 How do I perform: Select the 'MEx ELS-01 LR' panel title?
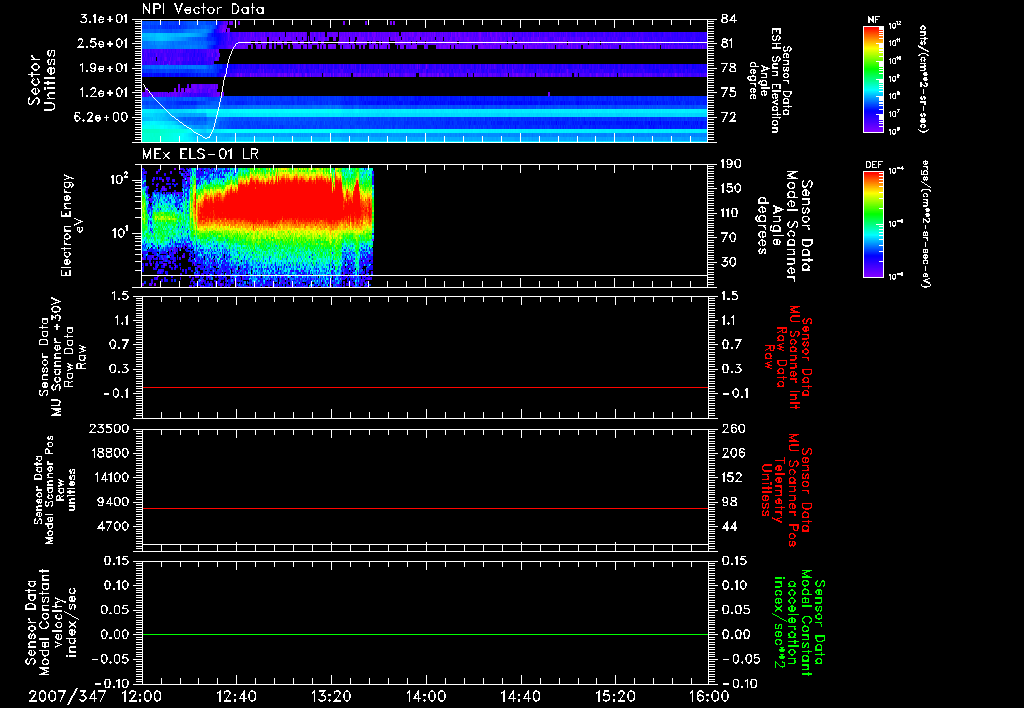click(198, 154)
